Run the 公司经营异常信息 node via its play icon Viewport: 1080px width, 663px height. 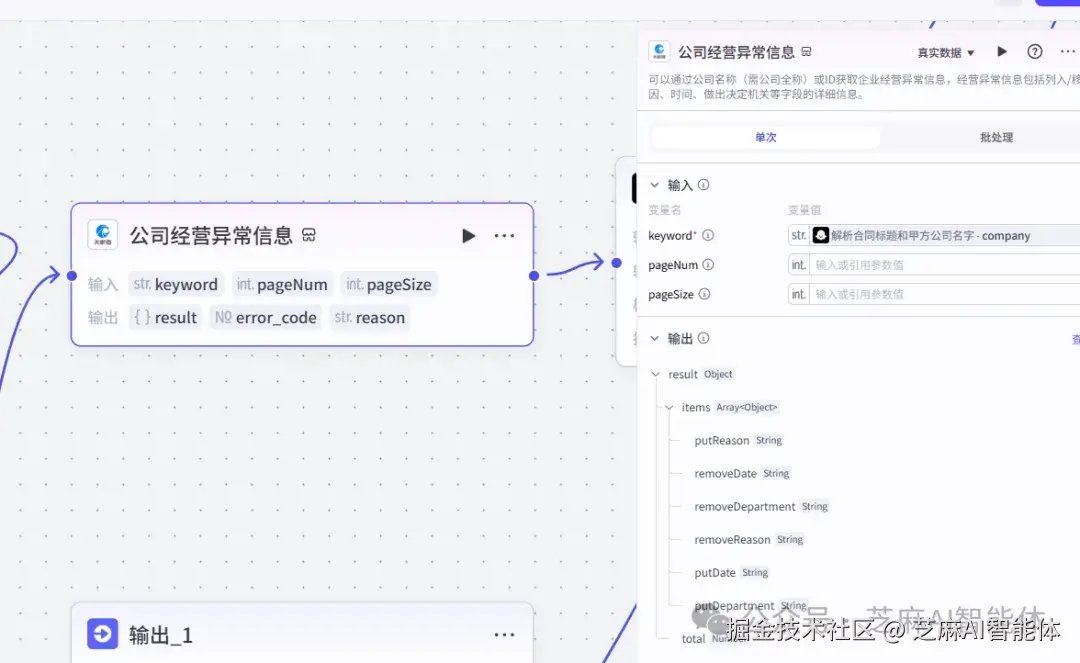pos(468,236)
